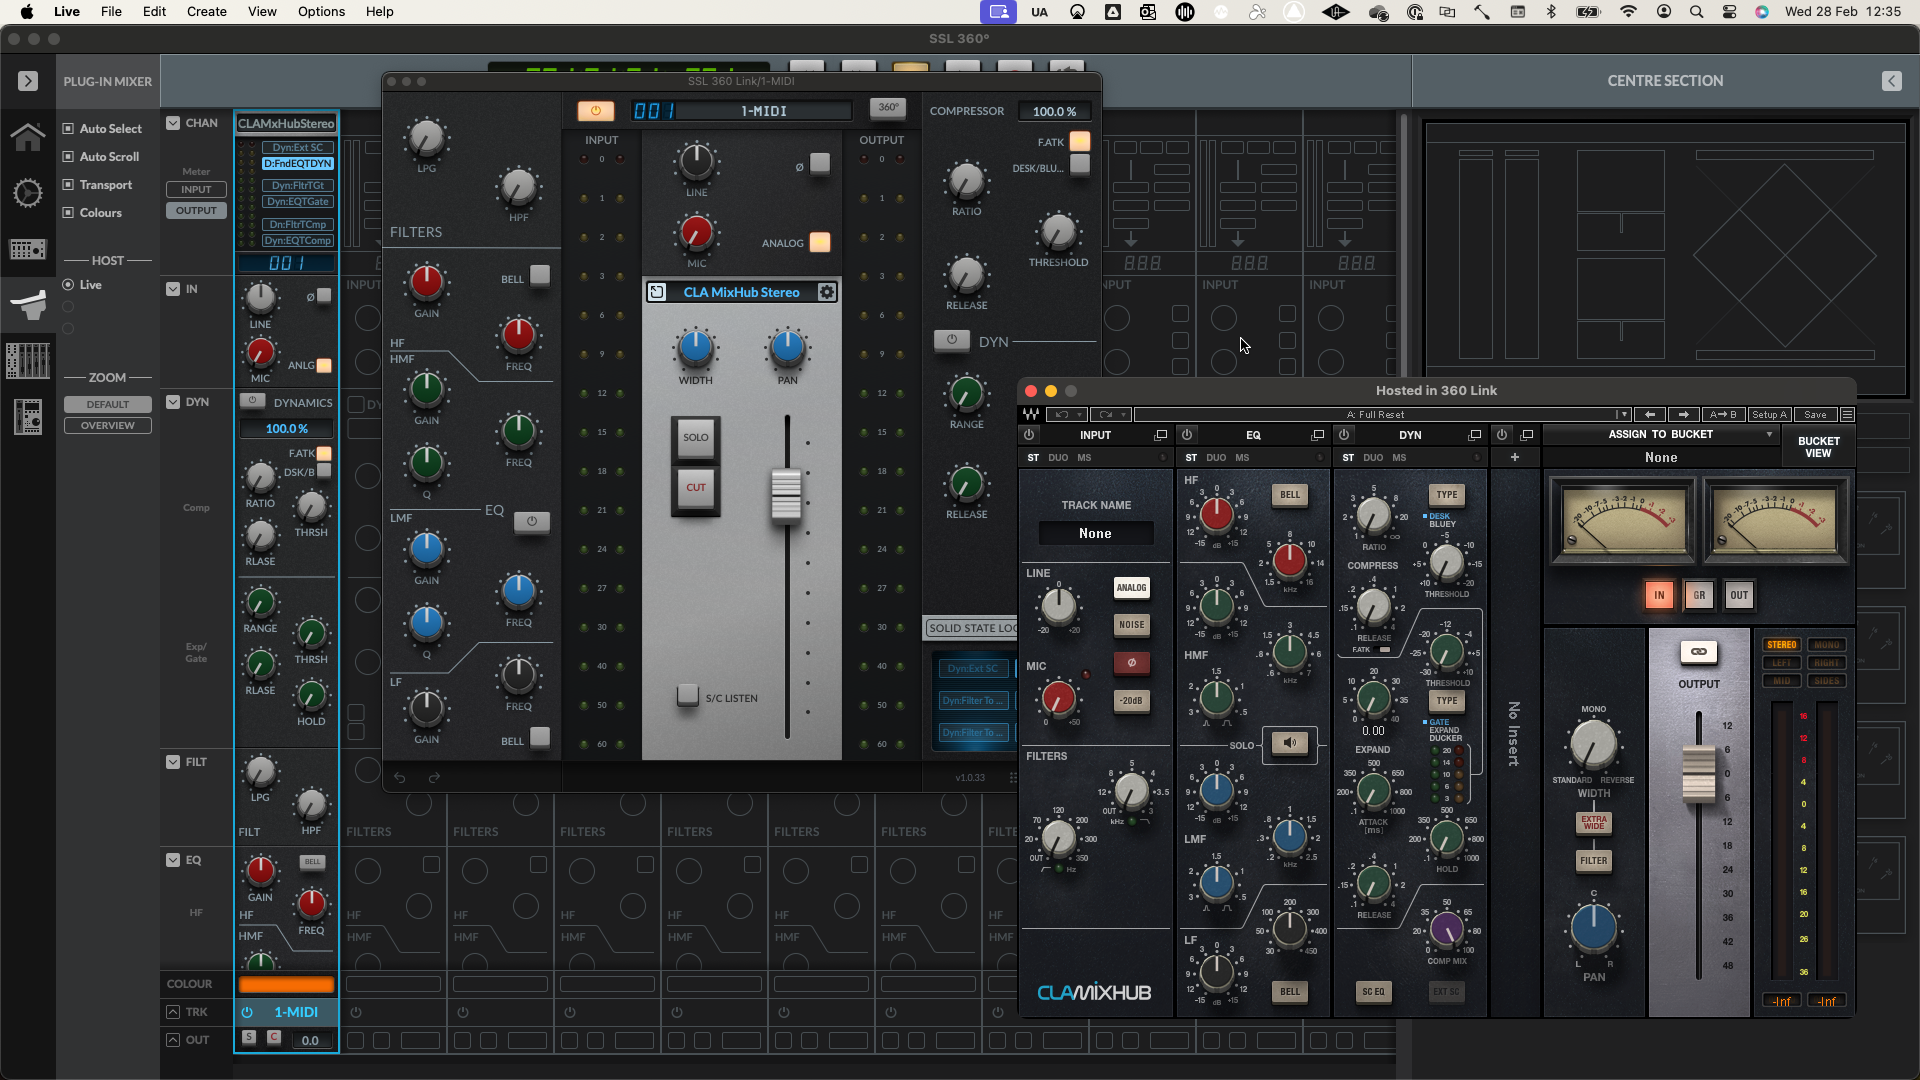
Task: Collapse the DYN row expander
Action: tap(173, 402)
